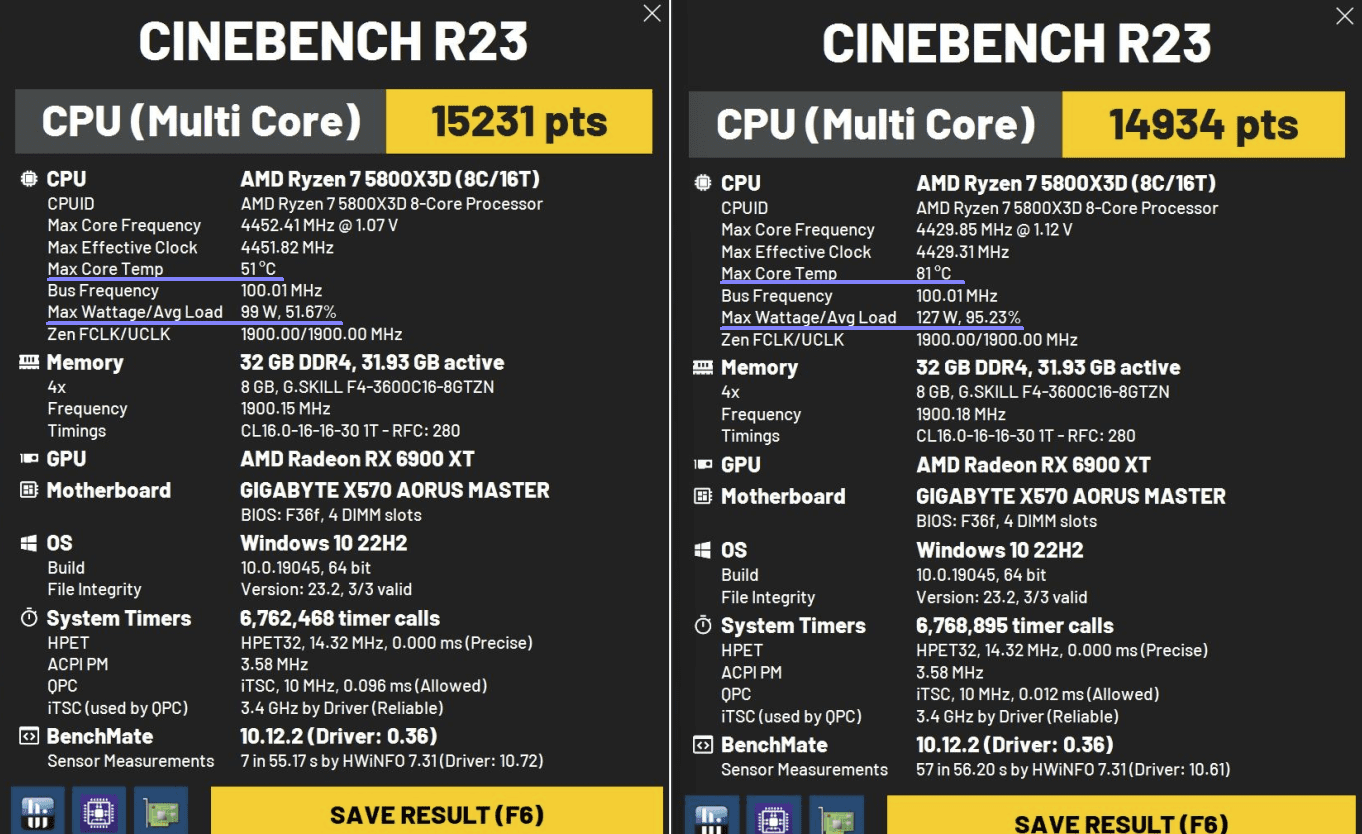Click BenchMate code icon in 15231 pts window

[x=28, y=736]
